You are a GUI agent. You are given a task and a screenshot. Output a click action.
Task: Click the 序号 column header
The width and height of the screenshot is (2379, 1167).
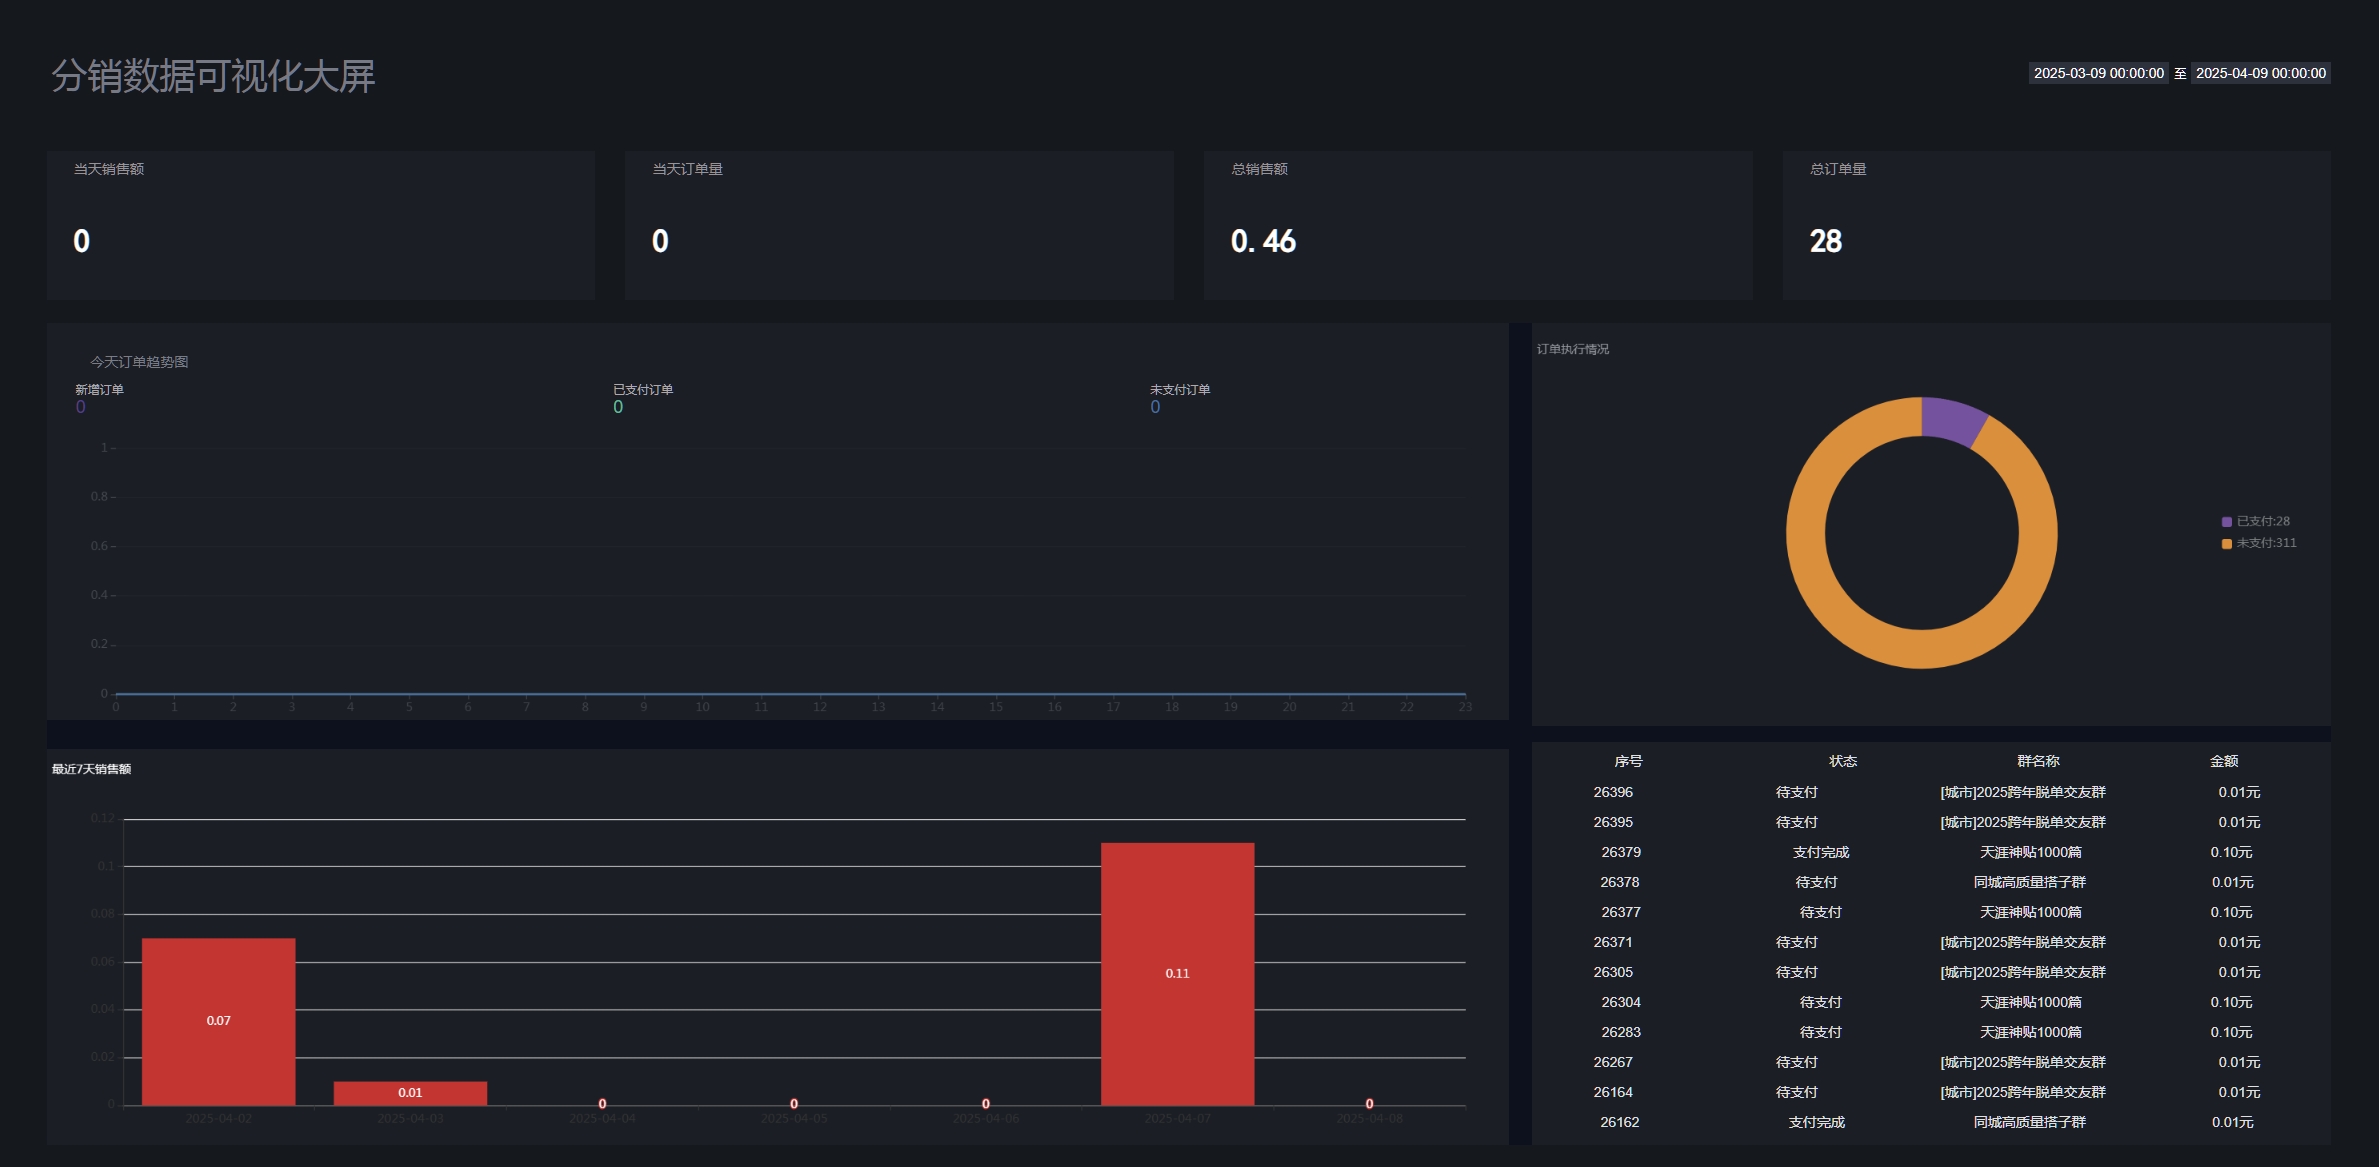pyautogui.click(x=1628, y=761)
